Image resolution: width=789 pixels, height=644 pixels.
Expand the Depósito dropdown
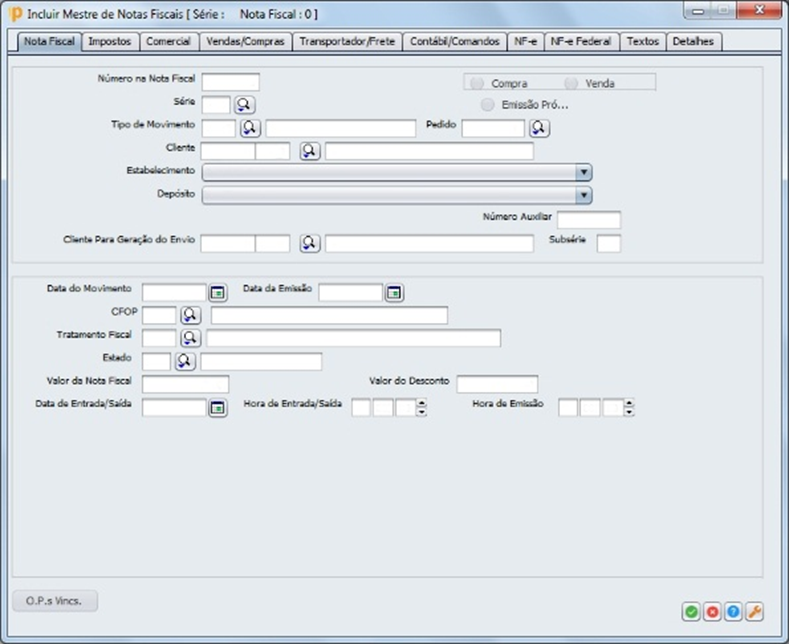[x=583, y=195]
